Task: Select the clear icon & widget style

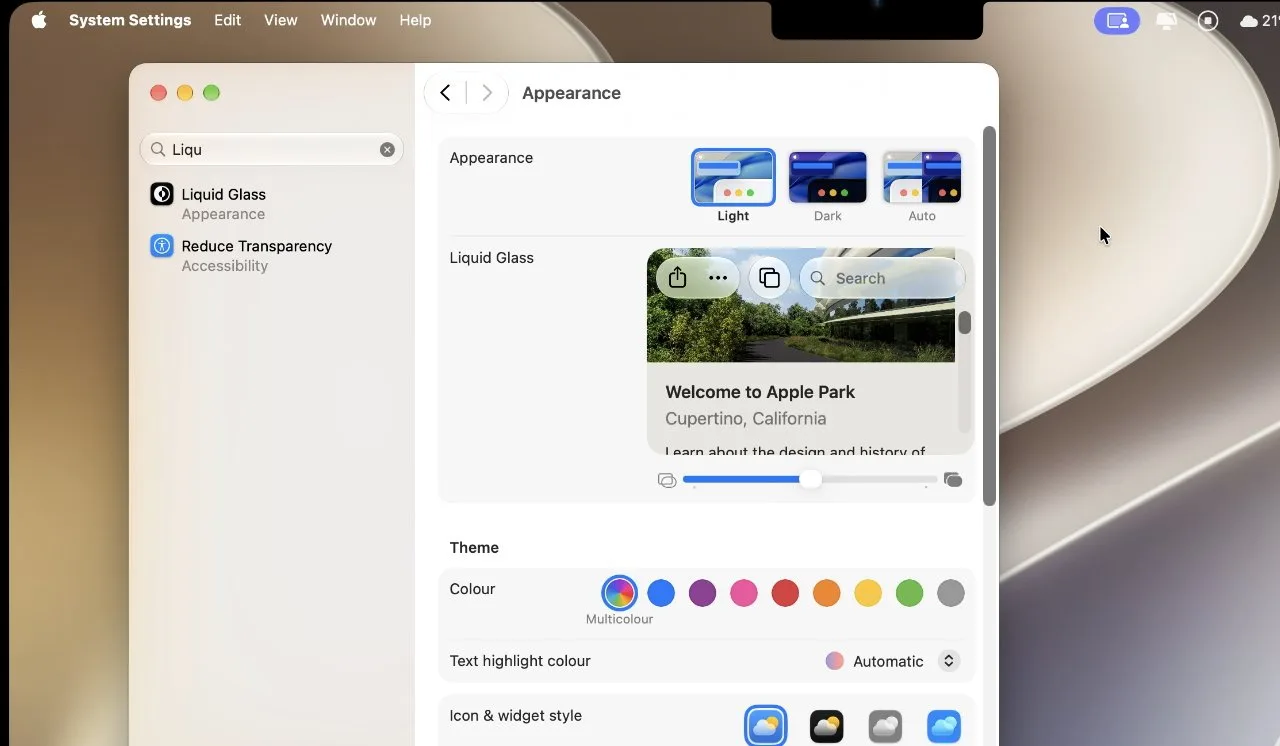Action: 885,726
